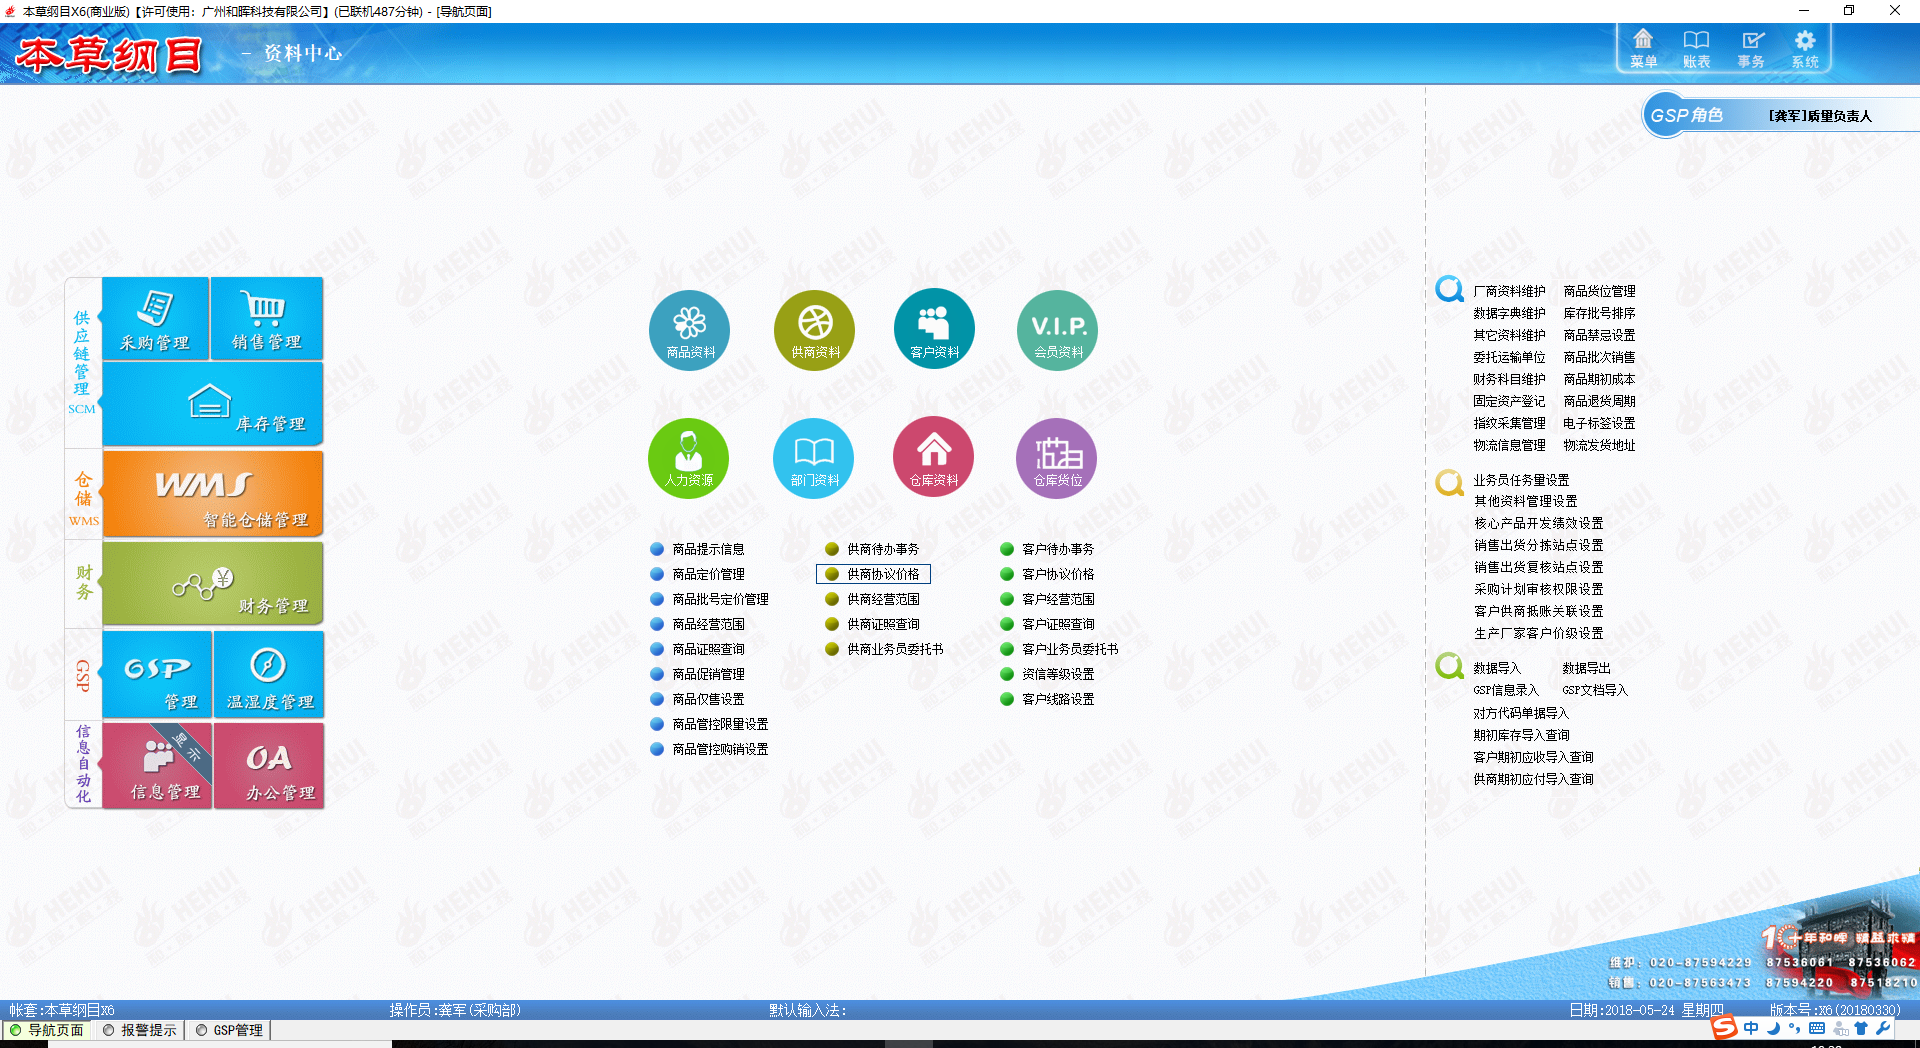The height and width of the screenshot is (1048, 1920).
Task: Open the 商品管控限量设置 link
Action: (x=720, y=724)
